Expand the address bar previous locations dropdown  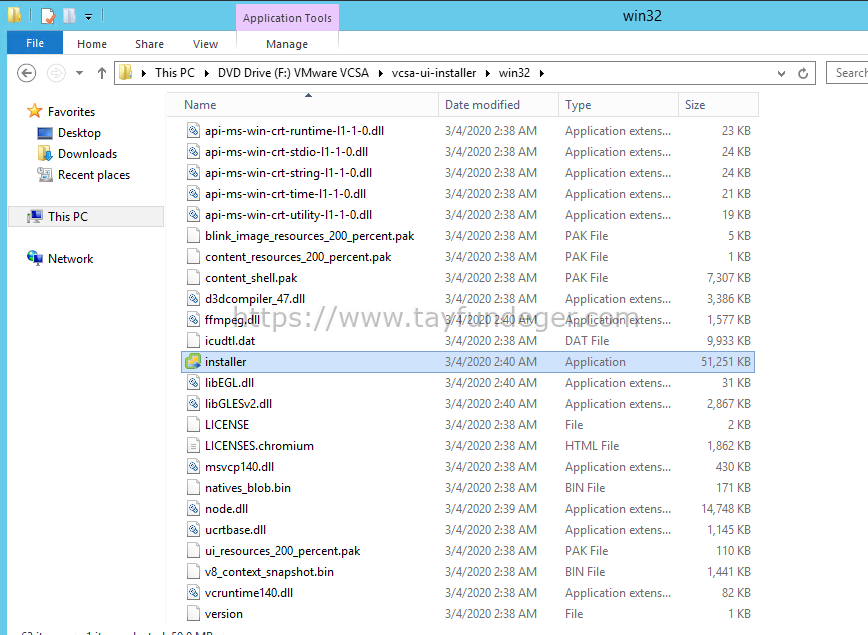[781, 74]
